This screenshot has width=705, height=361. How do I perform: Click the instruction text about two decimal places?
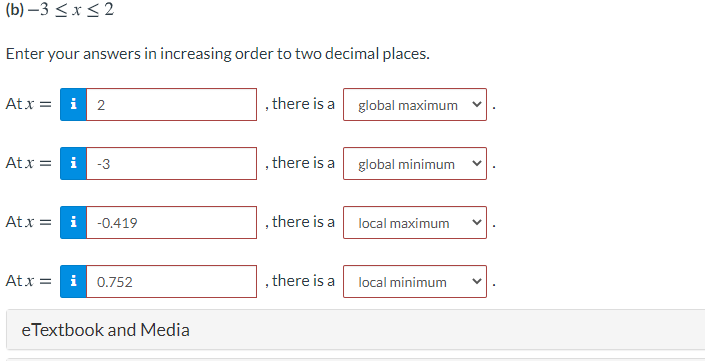[218, 54]
